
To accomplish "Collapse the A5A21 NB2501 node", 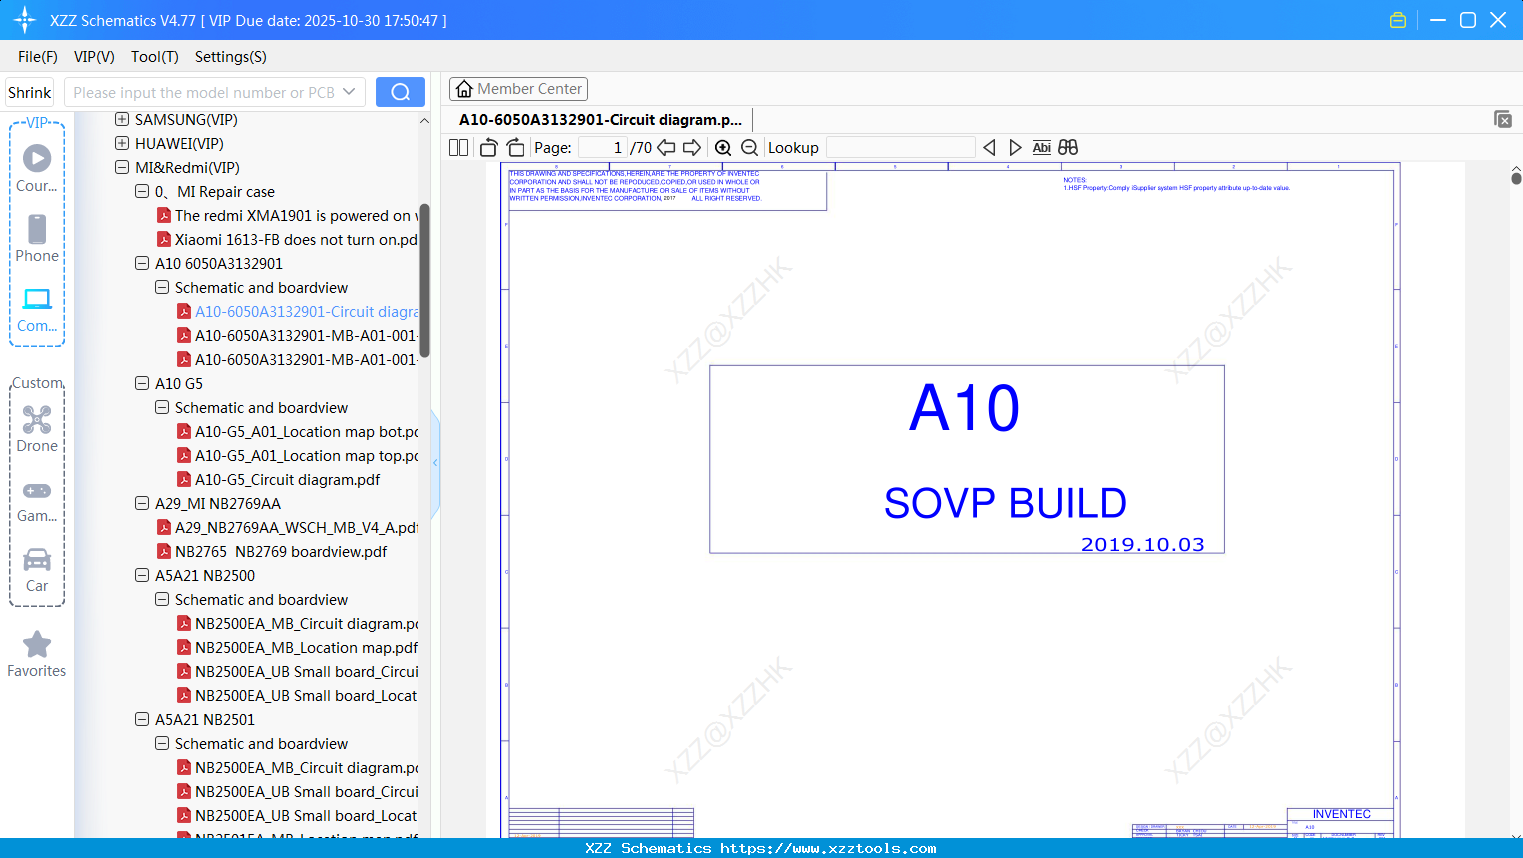I will (142, 719).
